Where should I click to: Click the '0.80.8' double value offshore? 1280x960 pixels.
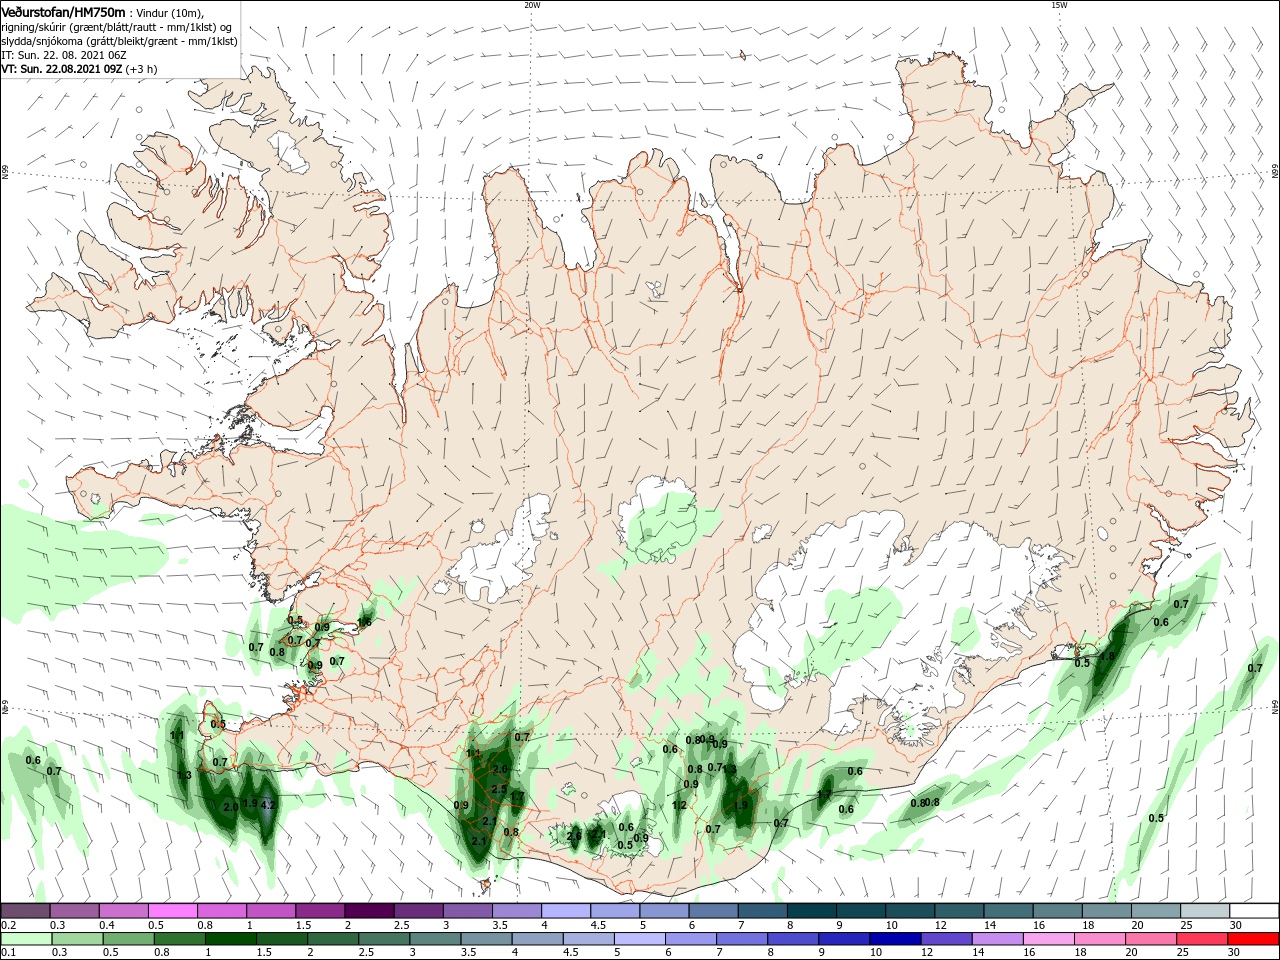click(926, 803)
